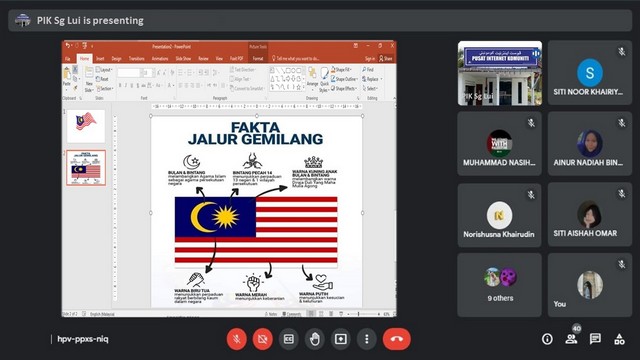The width and height of the screenshot is (640, 360).
Task: Click the 9 others participants tile
Action: 500,285
